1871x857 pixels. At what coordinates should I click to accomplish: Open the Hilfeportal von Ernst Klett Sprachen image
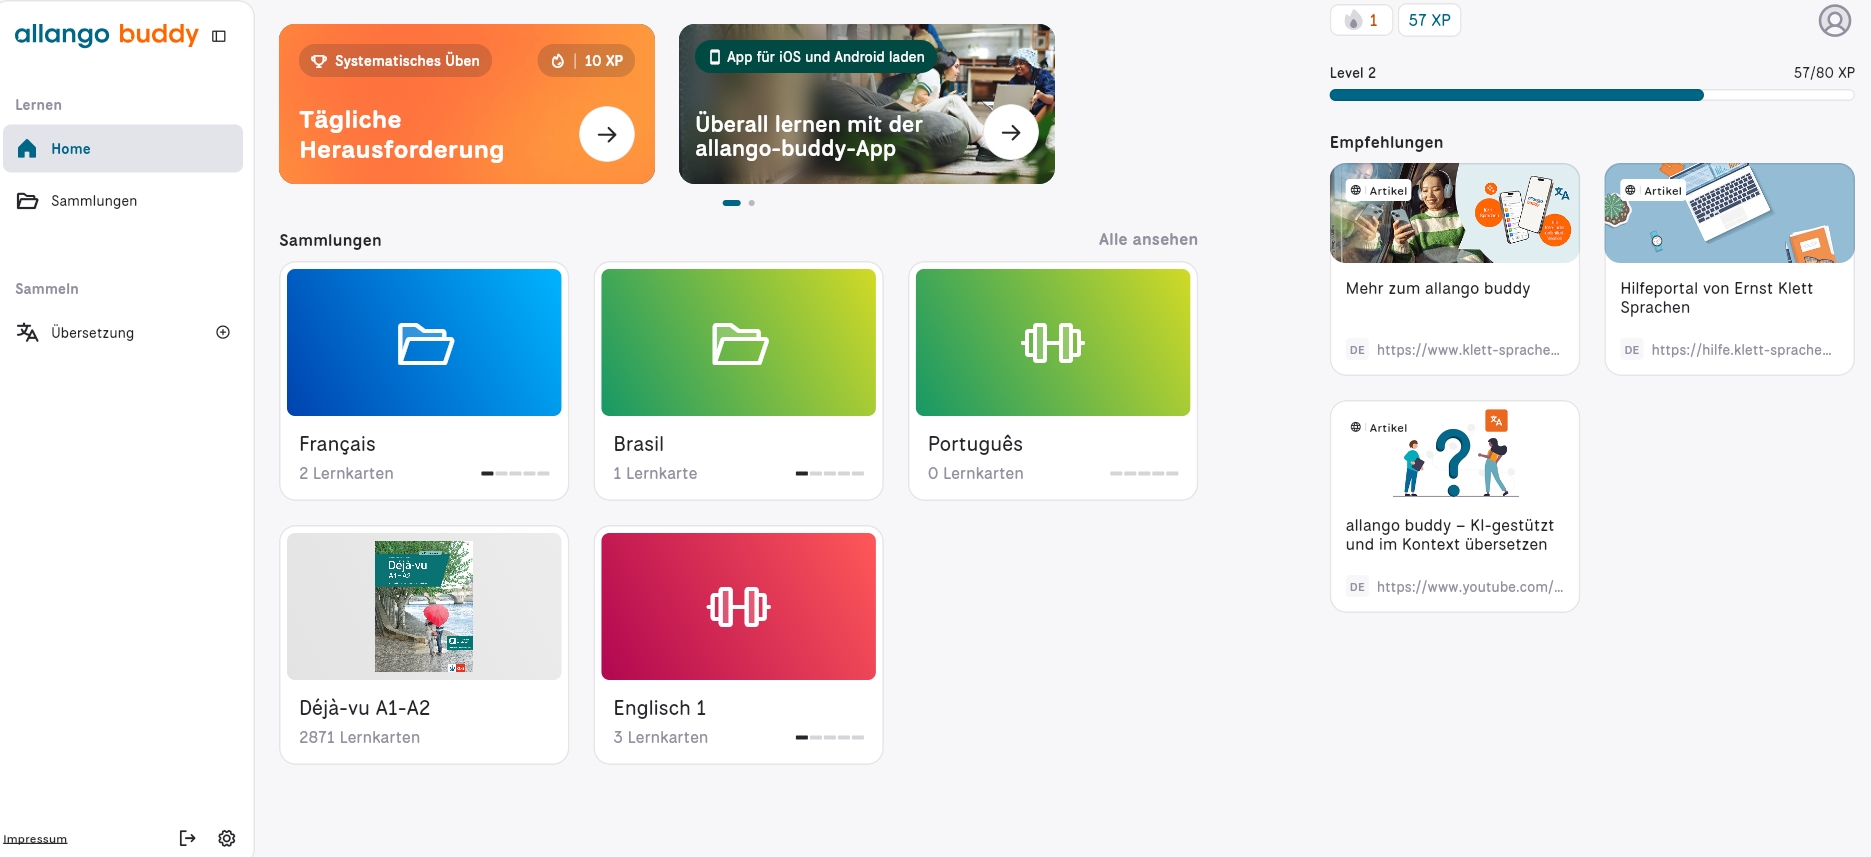(1729, 213)
